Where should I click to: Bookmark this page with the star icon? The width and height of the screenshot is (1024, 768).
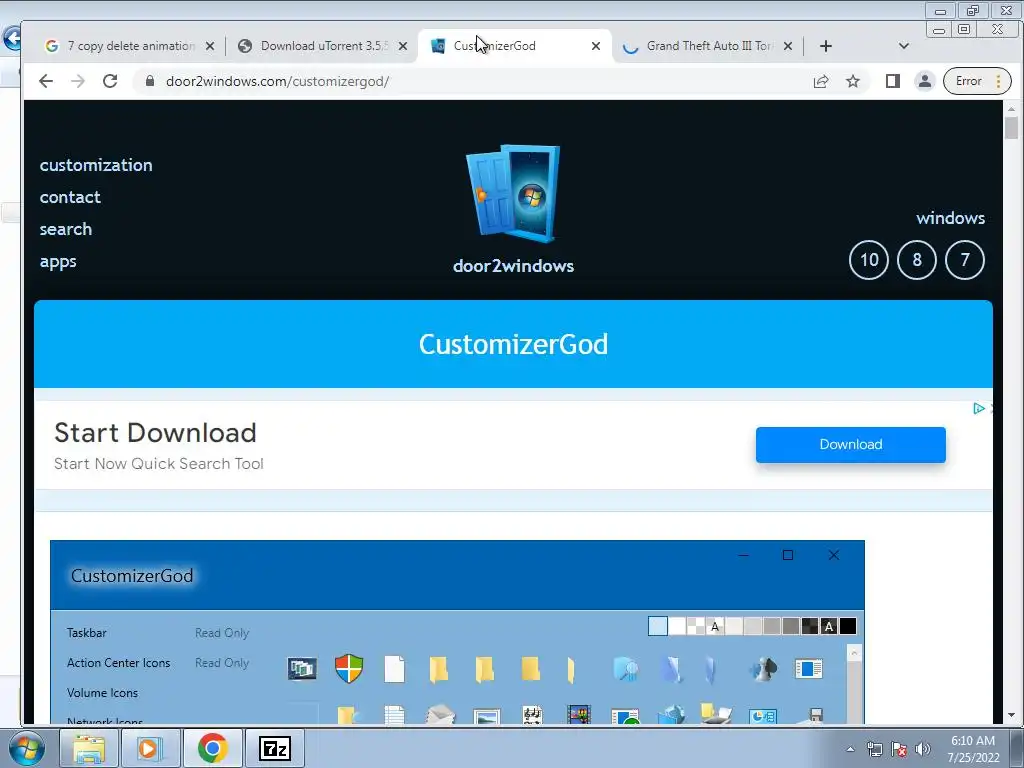click(x=852, y=81)
